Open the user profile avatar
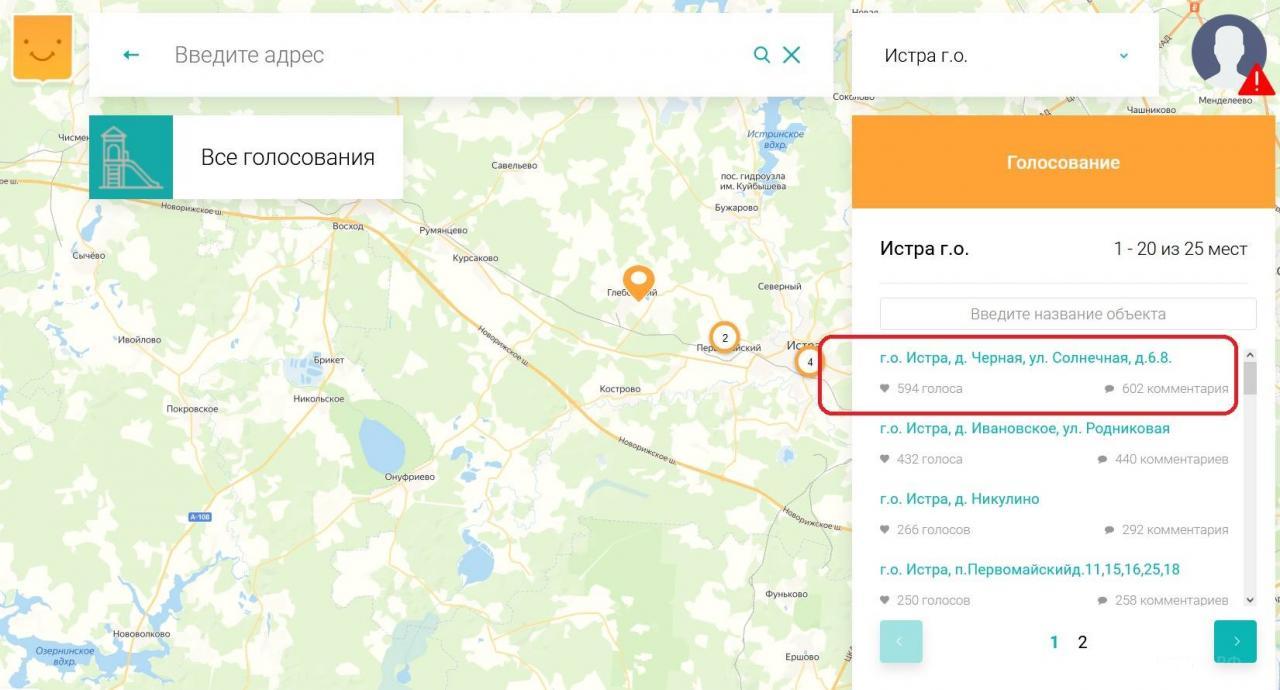 [x=1228, y=50]
